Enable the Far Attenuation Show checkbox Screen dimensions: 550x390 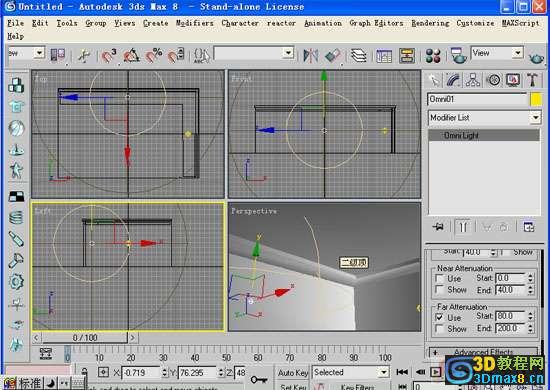[439, 329]
